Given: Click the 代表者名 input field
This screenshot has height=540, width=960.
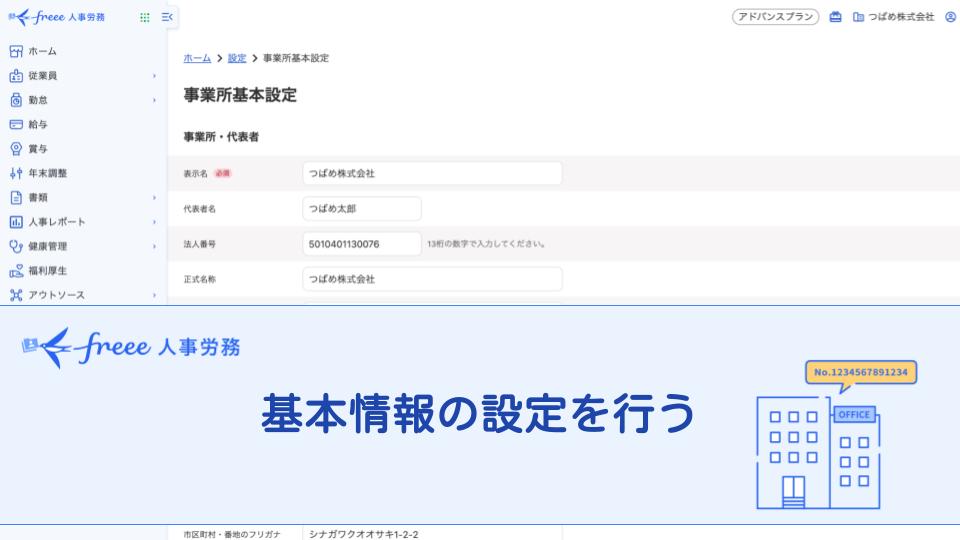Looking at the screenshot, I should pos(362,209).
